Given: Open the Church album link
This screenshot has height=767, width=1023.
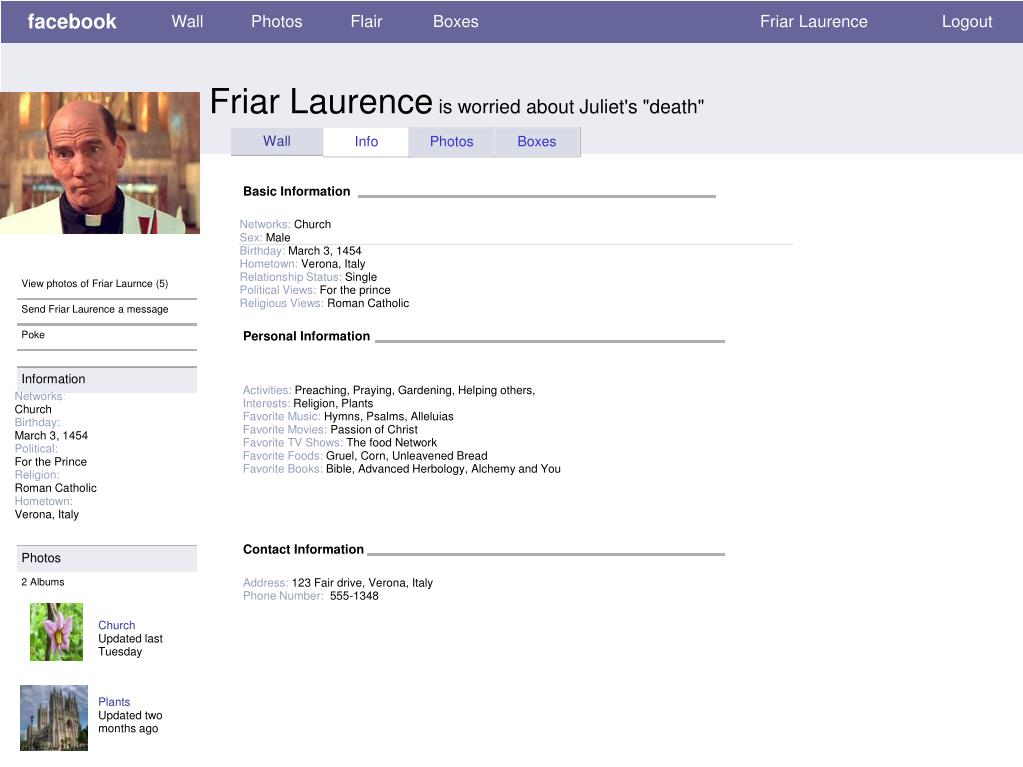Looking at the screenshot, I should click(117, 625).
